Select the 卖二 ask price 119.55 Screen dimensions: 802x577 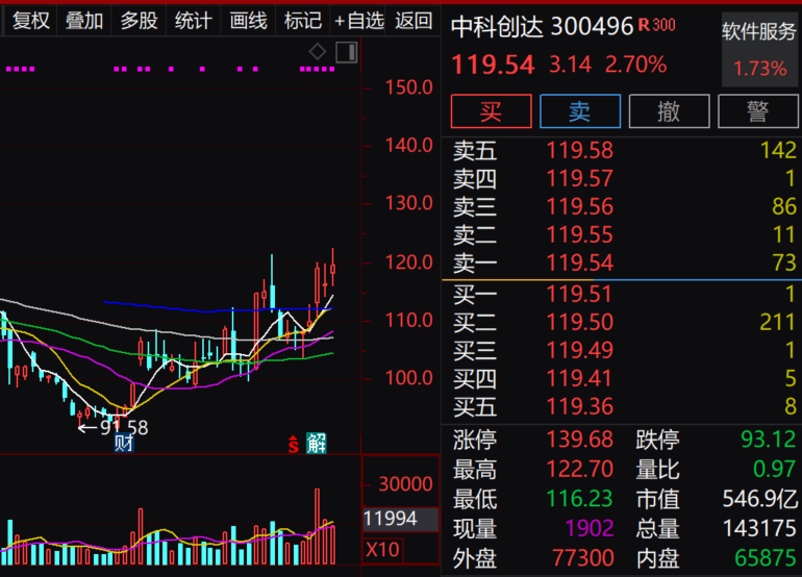coord(580,235)
